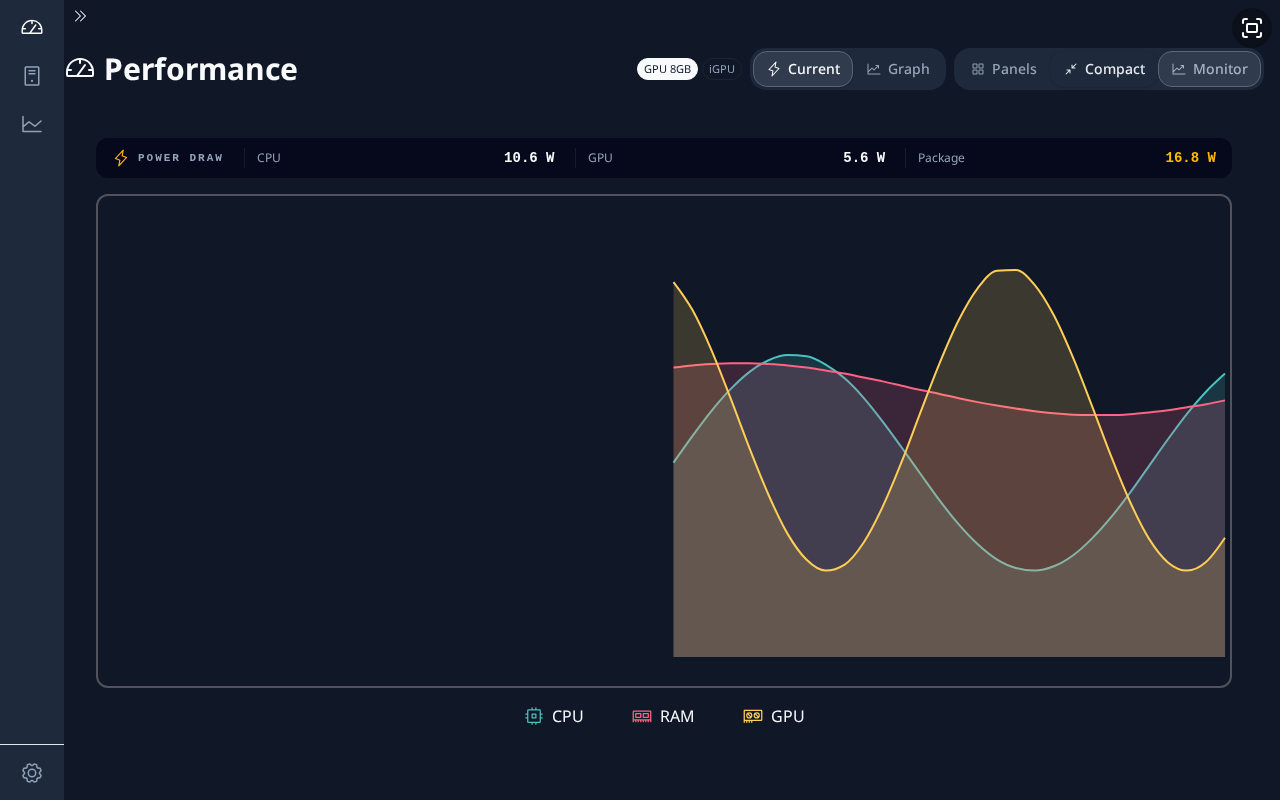
Task: Open the performance dashboard sidebar icon
Action: click(32, 28)
